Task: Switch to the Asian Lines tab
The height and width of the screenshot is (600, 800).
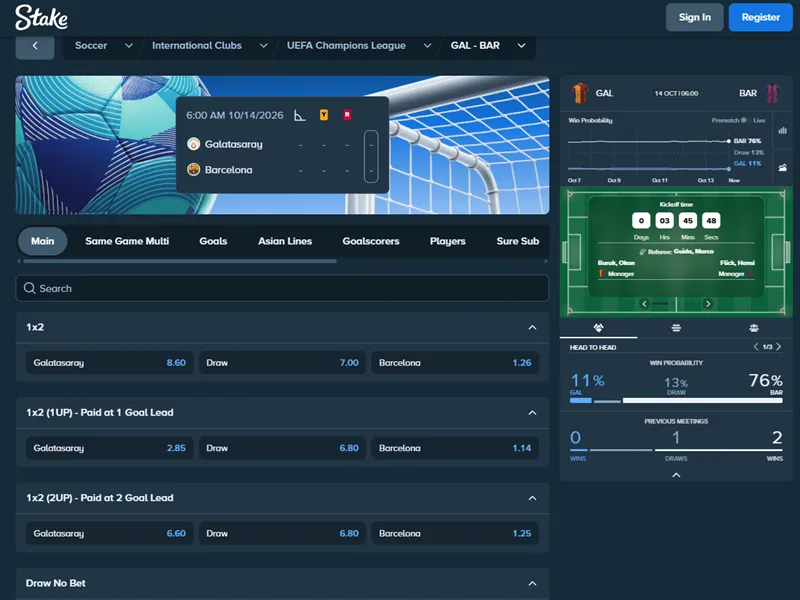Action: click(285, 241)
